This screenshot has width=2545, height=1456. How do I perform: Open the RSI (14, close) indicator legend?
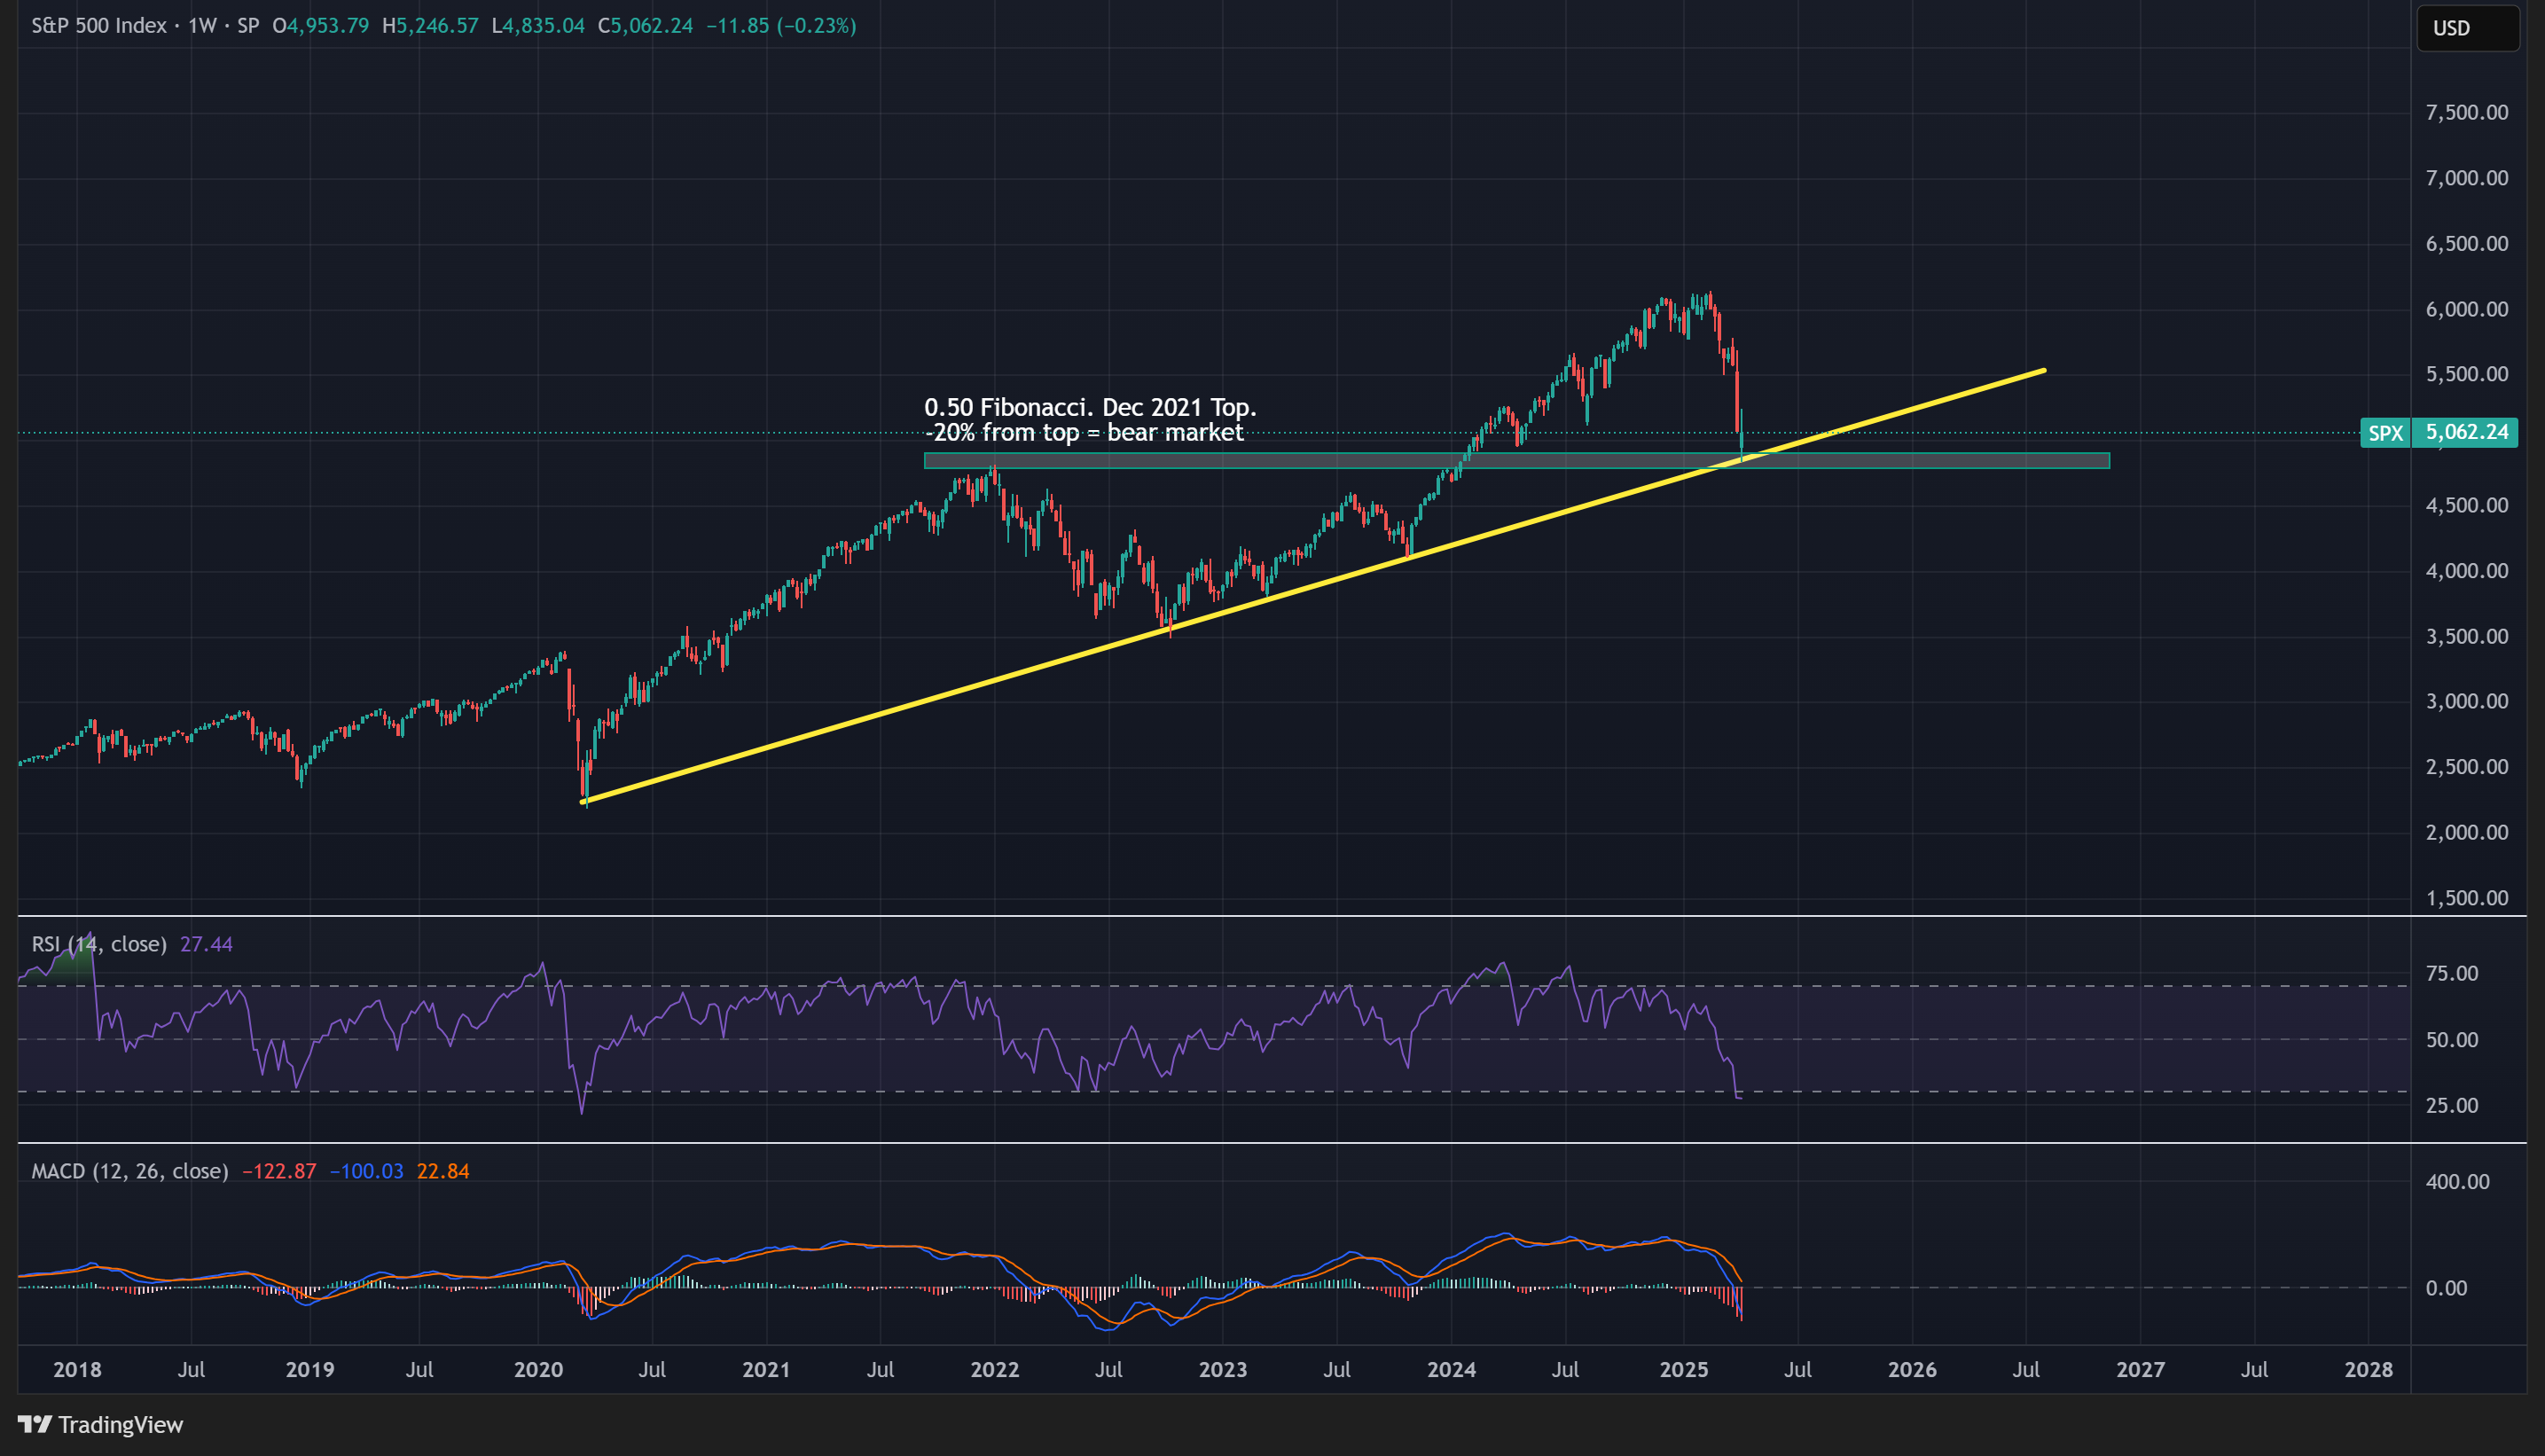(99, 944)
